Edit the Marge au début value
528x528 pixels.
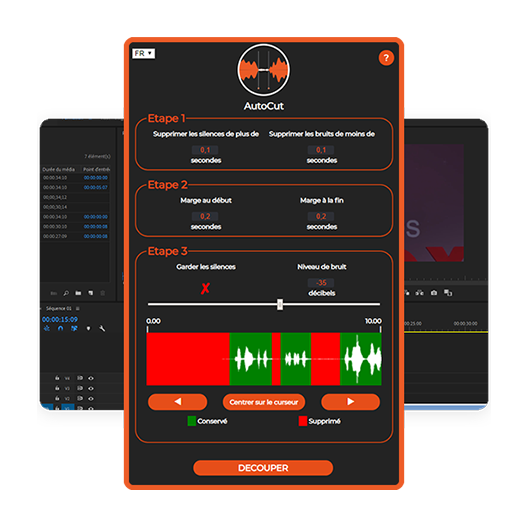coord(205,216)
